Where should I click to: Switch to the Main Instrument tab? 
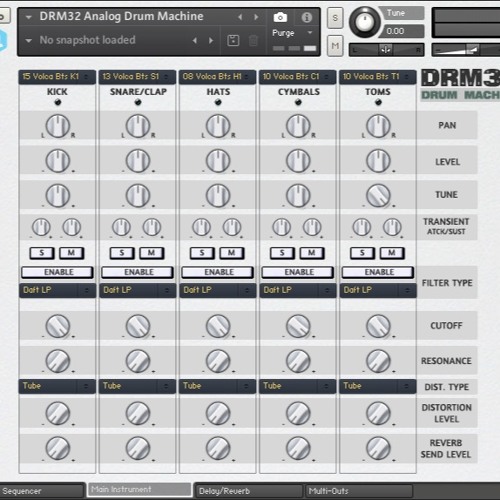(139, 490)
